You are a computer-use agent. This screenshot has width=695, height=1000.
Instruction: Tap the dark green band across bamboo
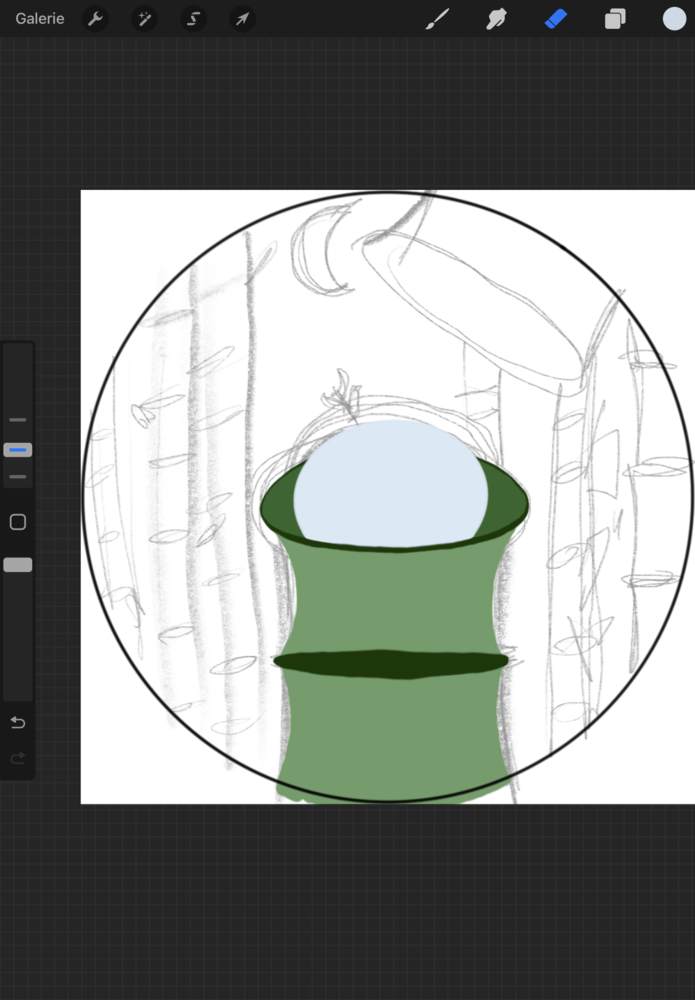coord(390,663)
